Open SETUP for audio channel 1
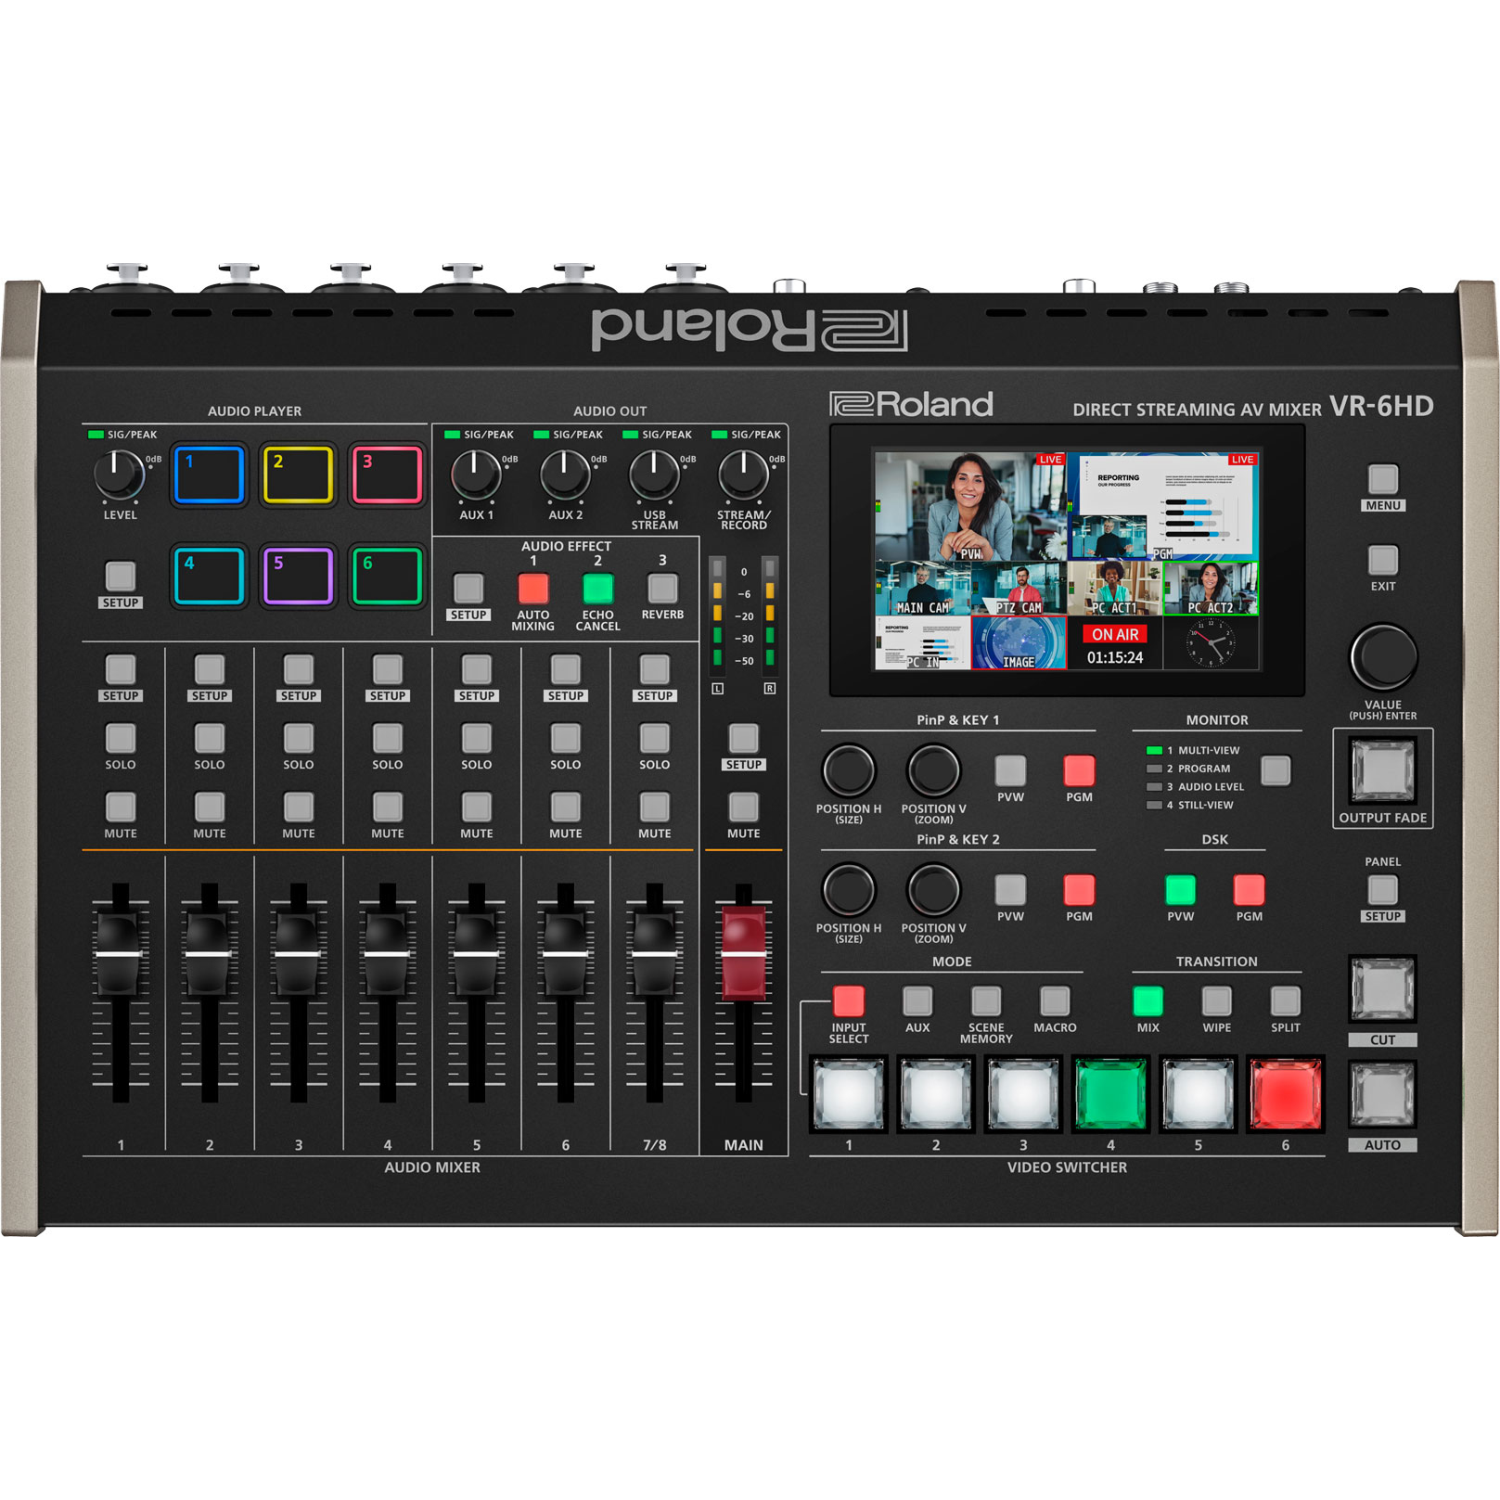Viewport: 1500px width, 1500px height. click(x=120, y=669)
